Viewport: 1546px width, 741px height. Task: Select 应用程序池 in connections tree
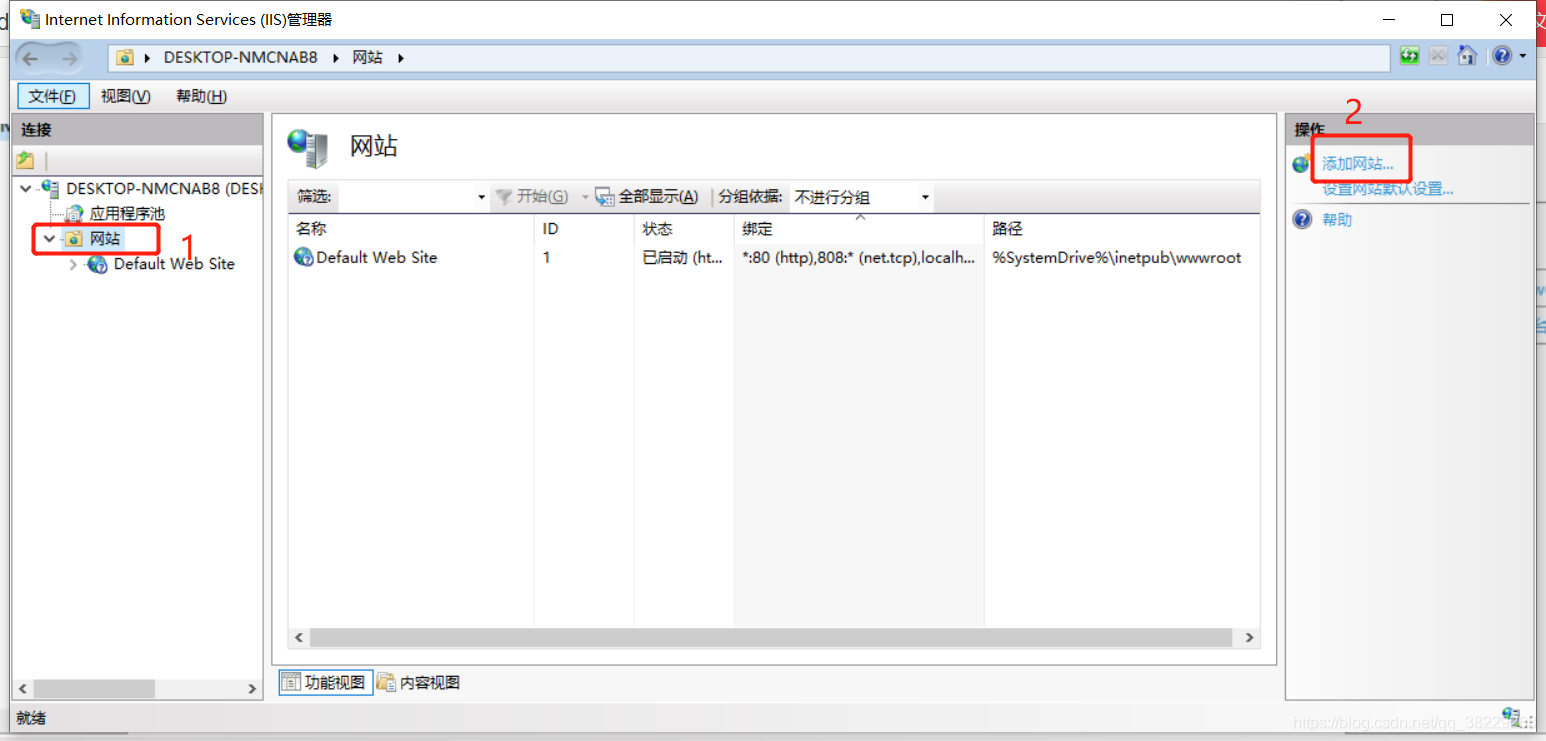[127, 213]
